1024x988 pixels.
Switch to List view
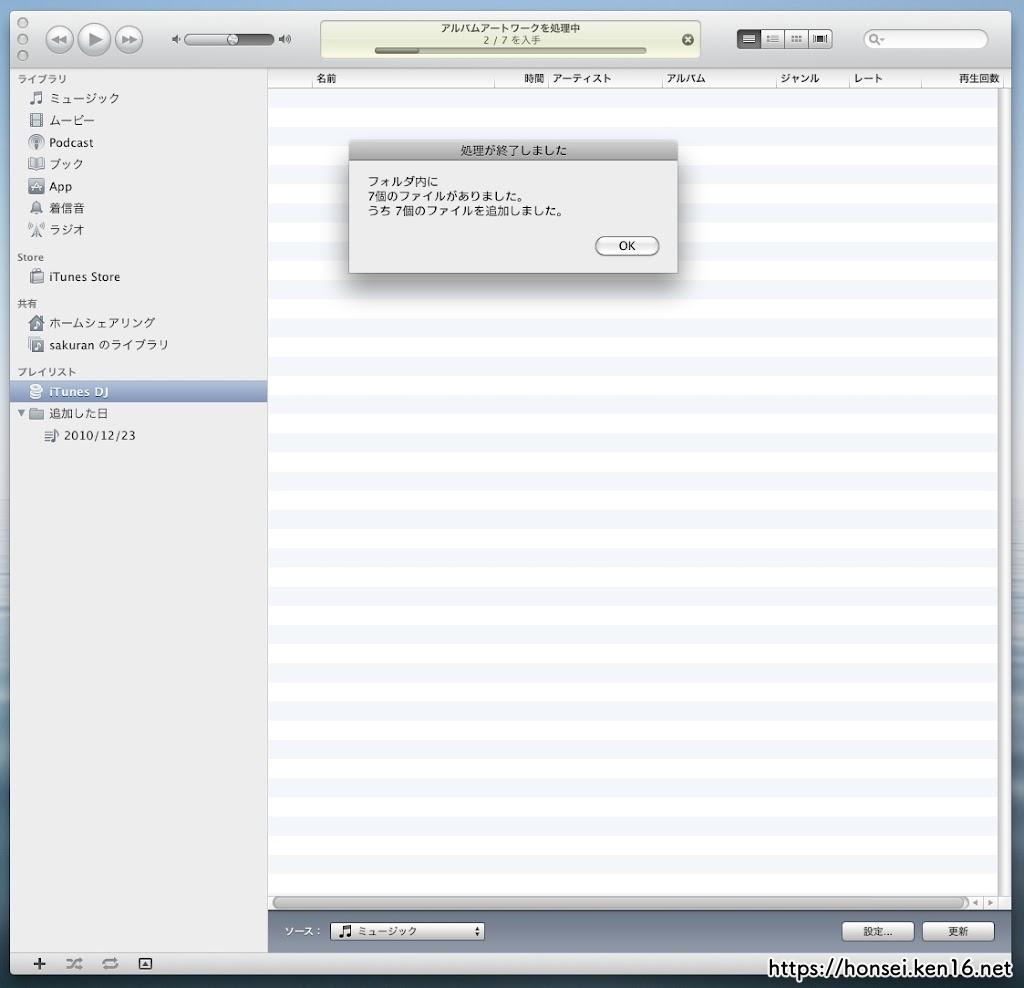point(748,38)
